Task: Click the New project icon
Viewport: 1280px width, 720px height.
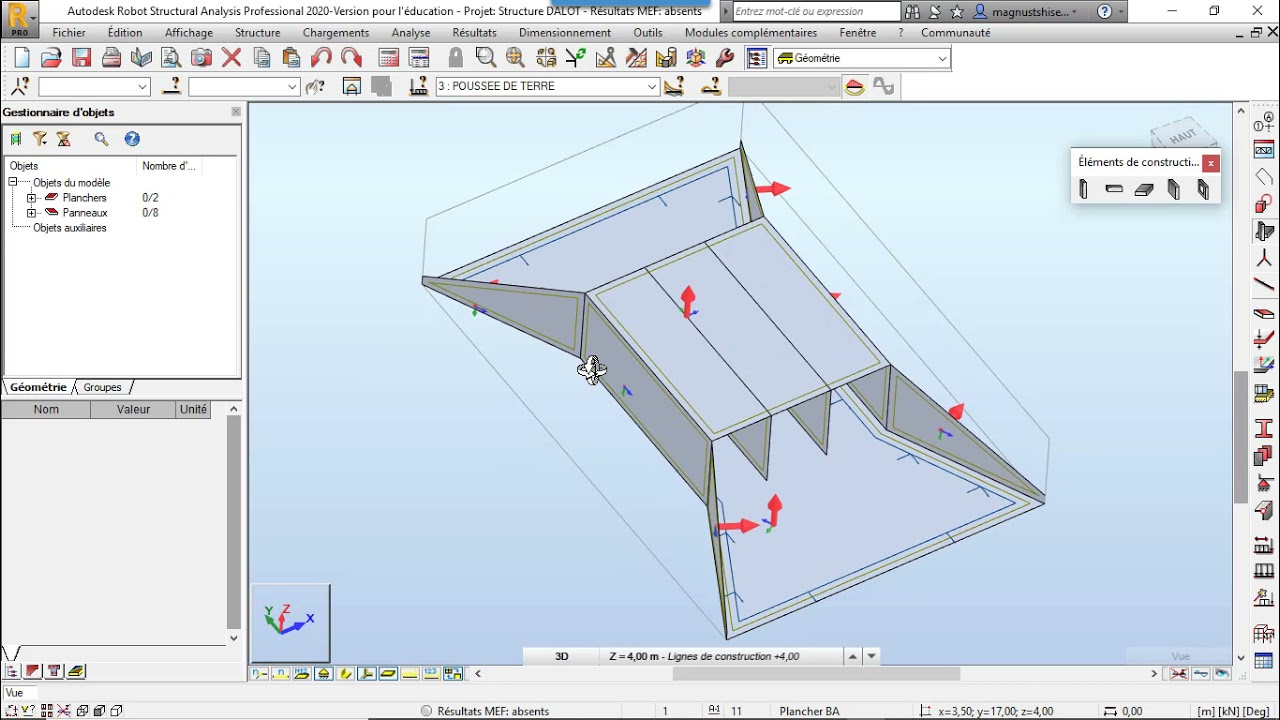Action: click(x=22, y=58)
